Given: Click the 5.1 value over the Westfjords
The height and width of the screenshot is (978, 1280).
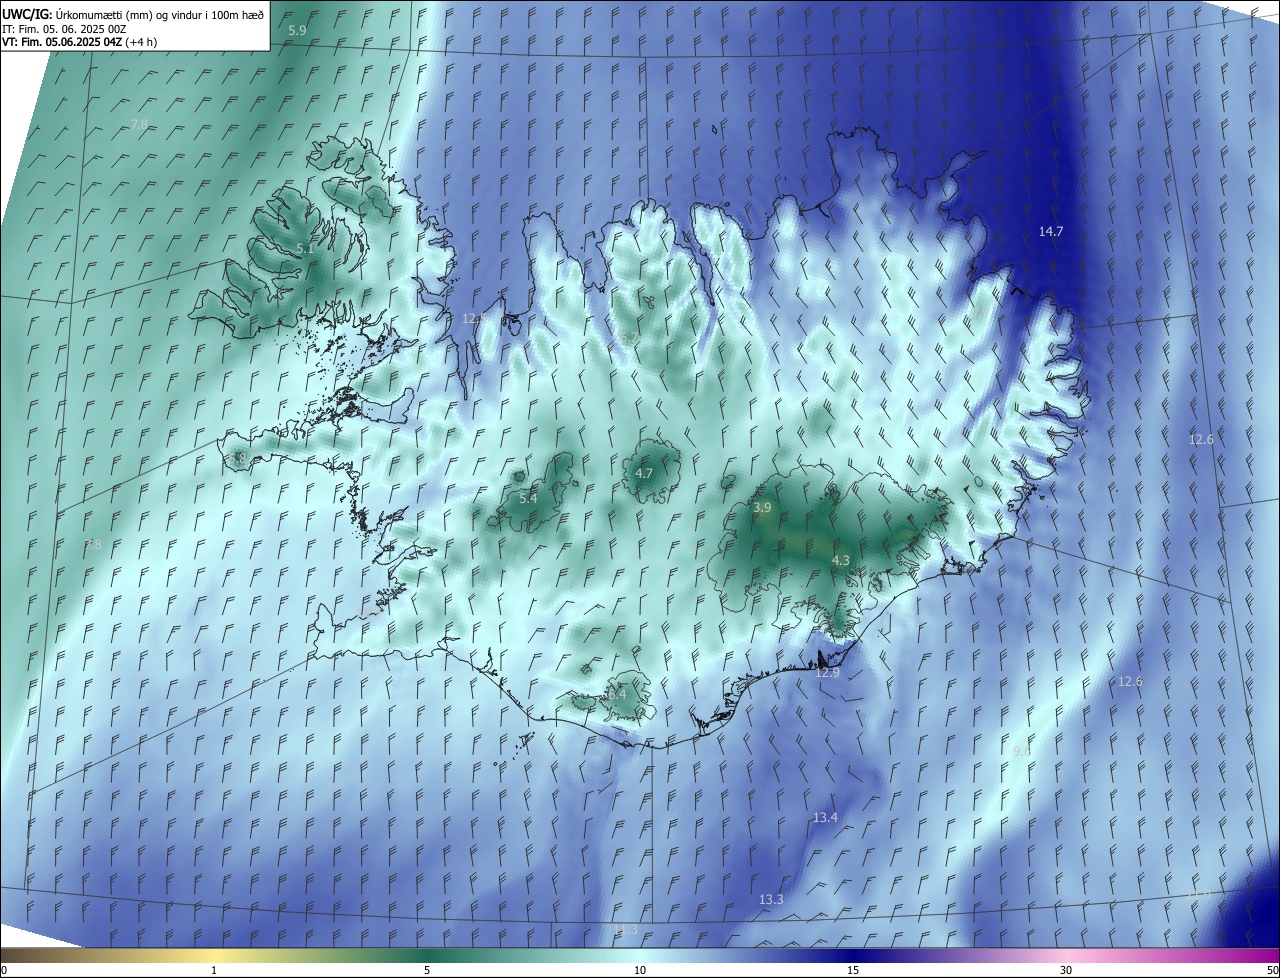Looking at the screenshot, I should point(305,248).
